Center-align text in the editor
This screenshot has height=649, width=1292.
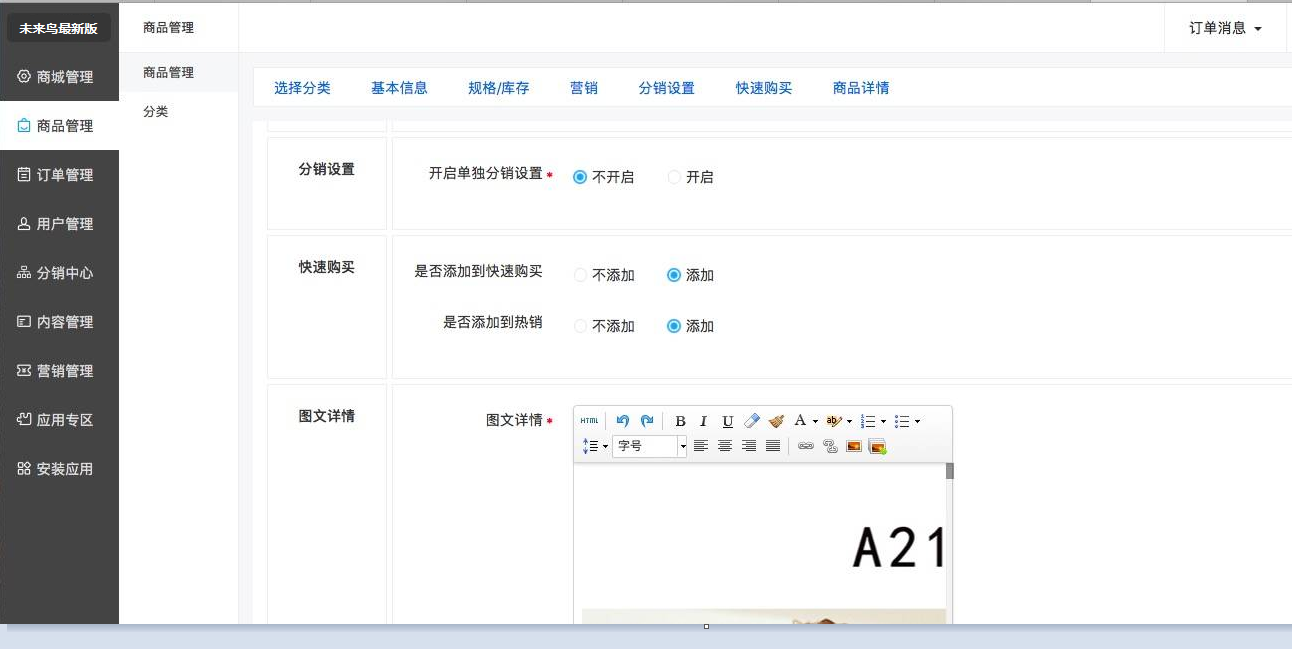click(x=725, y=446)
